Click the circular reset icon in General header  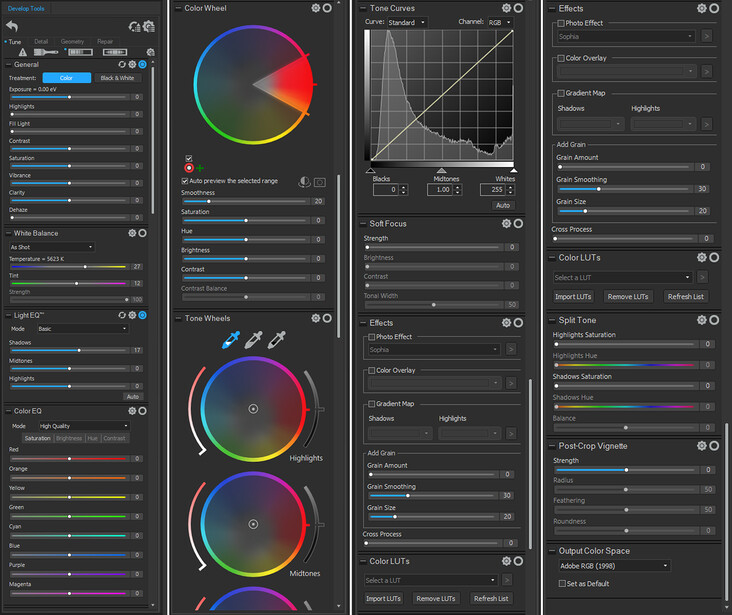[122, 64]
